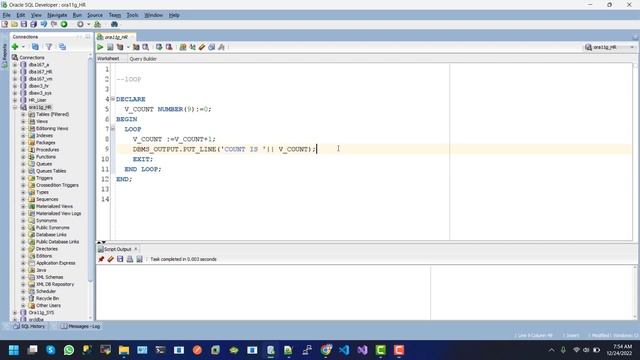Click the EXIT; line in the editor
Image resolution: width=640 pixels, height=360 pixels.
pyautogui.click(x=143, y=159)
